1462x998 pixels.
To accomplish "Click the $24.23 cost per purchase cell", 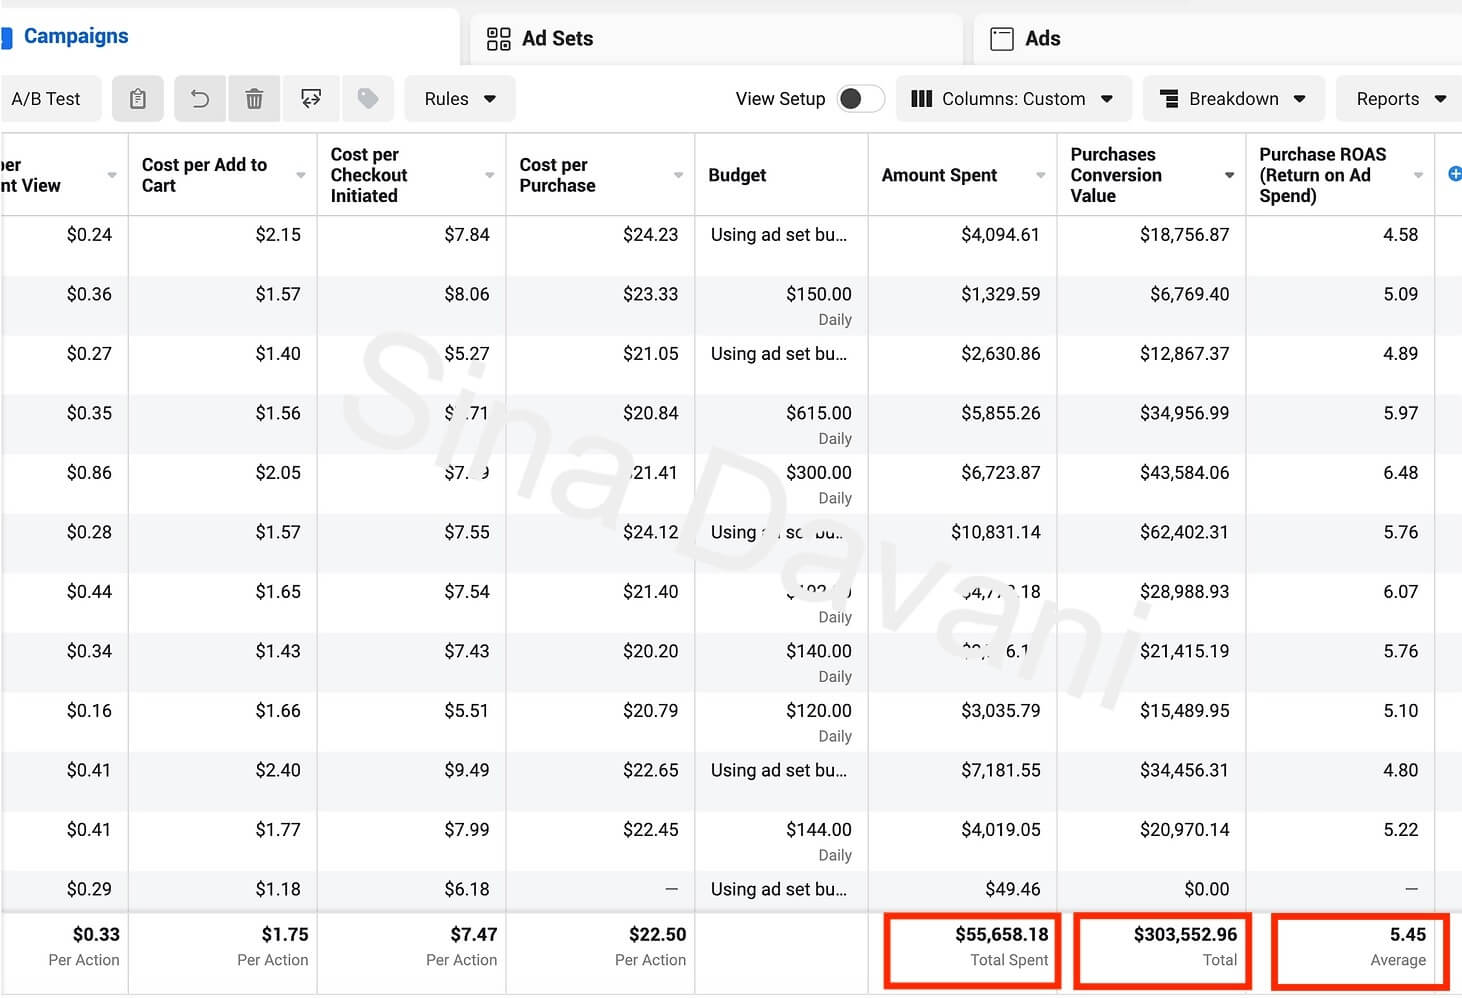I will [650, 235].
